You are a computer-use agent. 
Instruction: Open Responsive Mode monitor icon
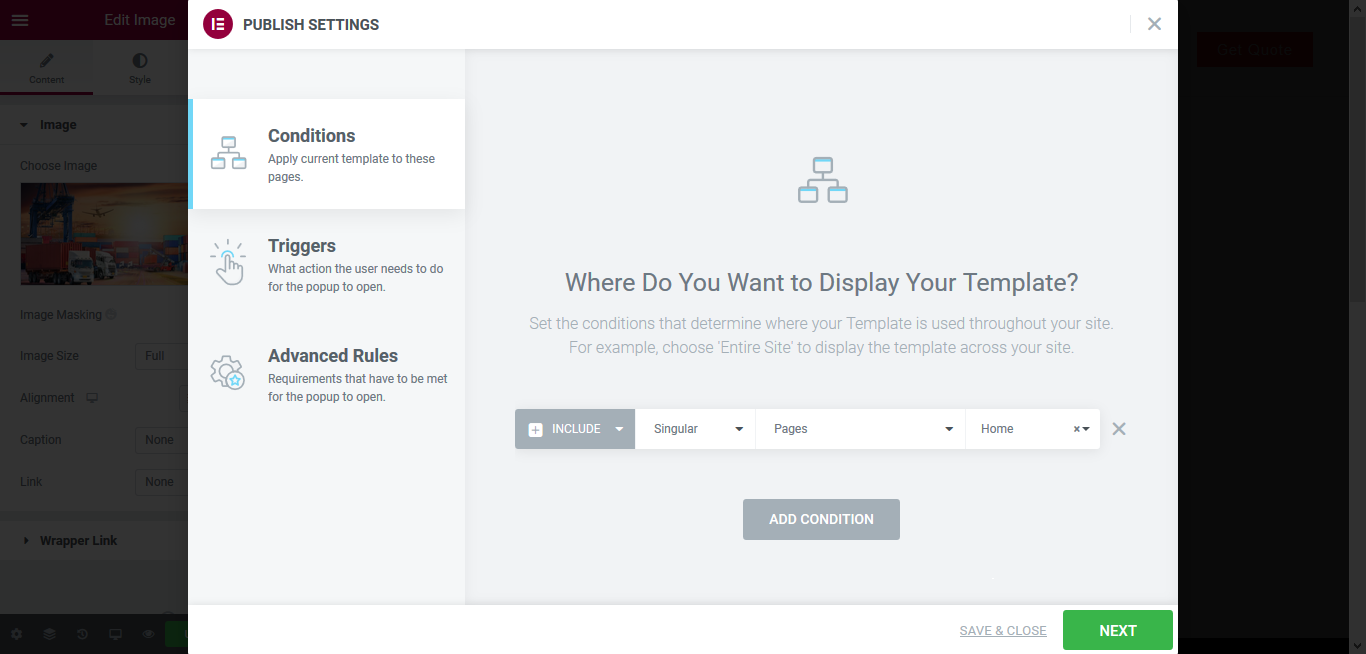pyautogui.click(x=115, y=634)
